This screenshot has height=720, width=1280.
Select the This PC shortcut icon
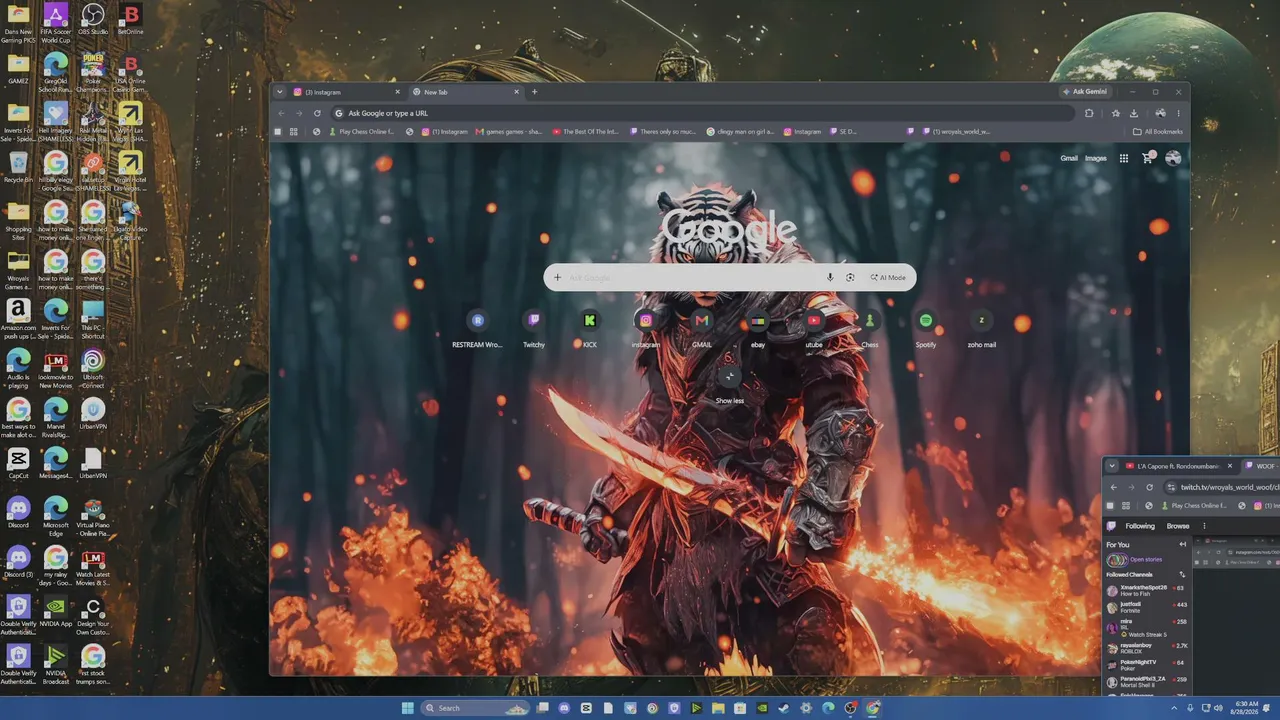(93, 319)
